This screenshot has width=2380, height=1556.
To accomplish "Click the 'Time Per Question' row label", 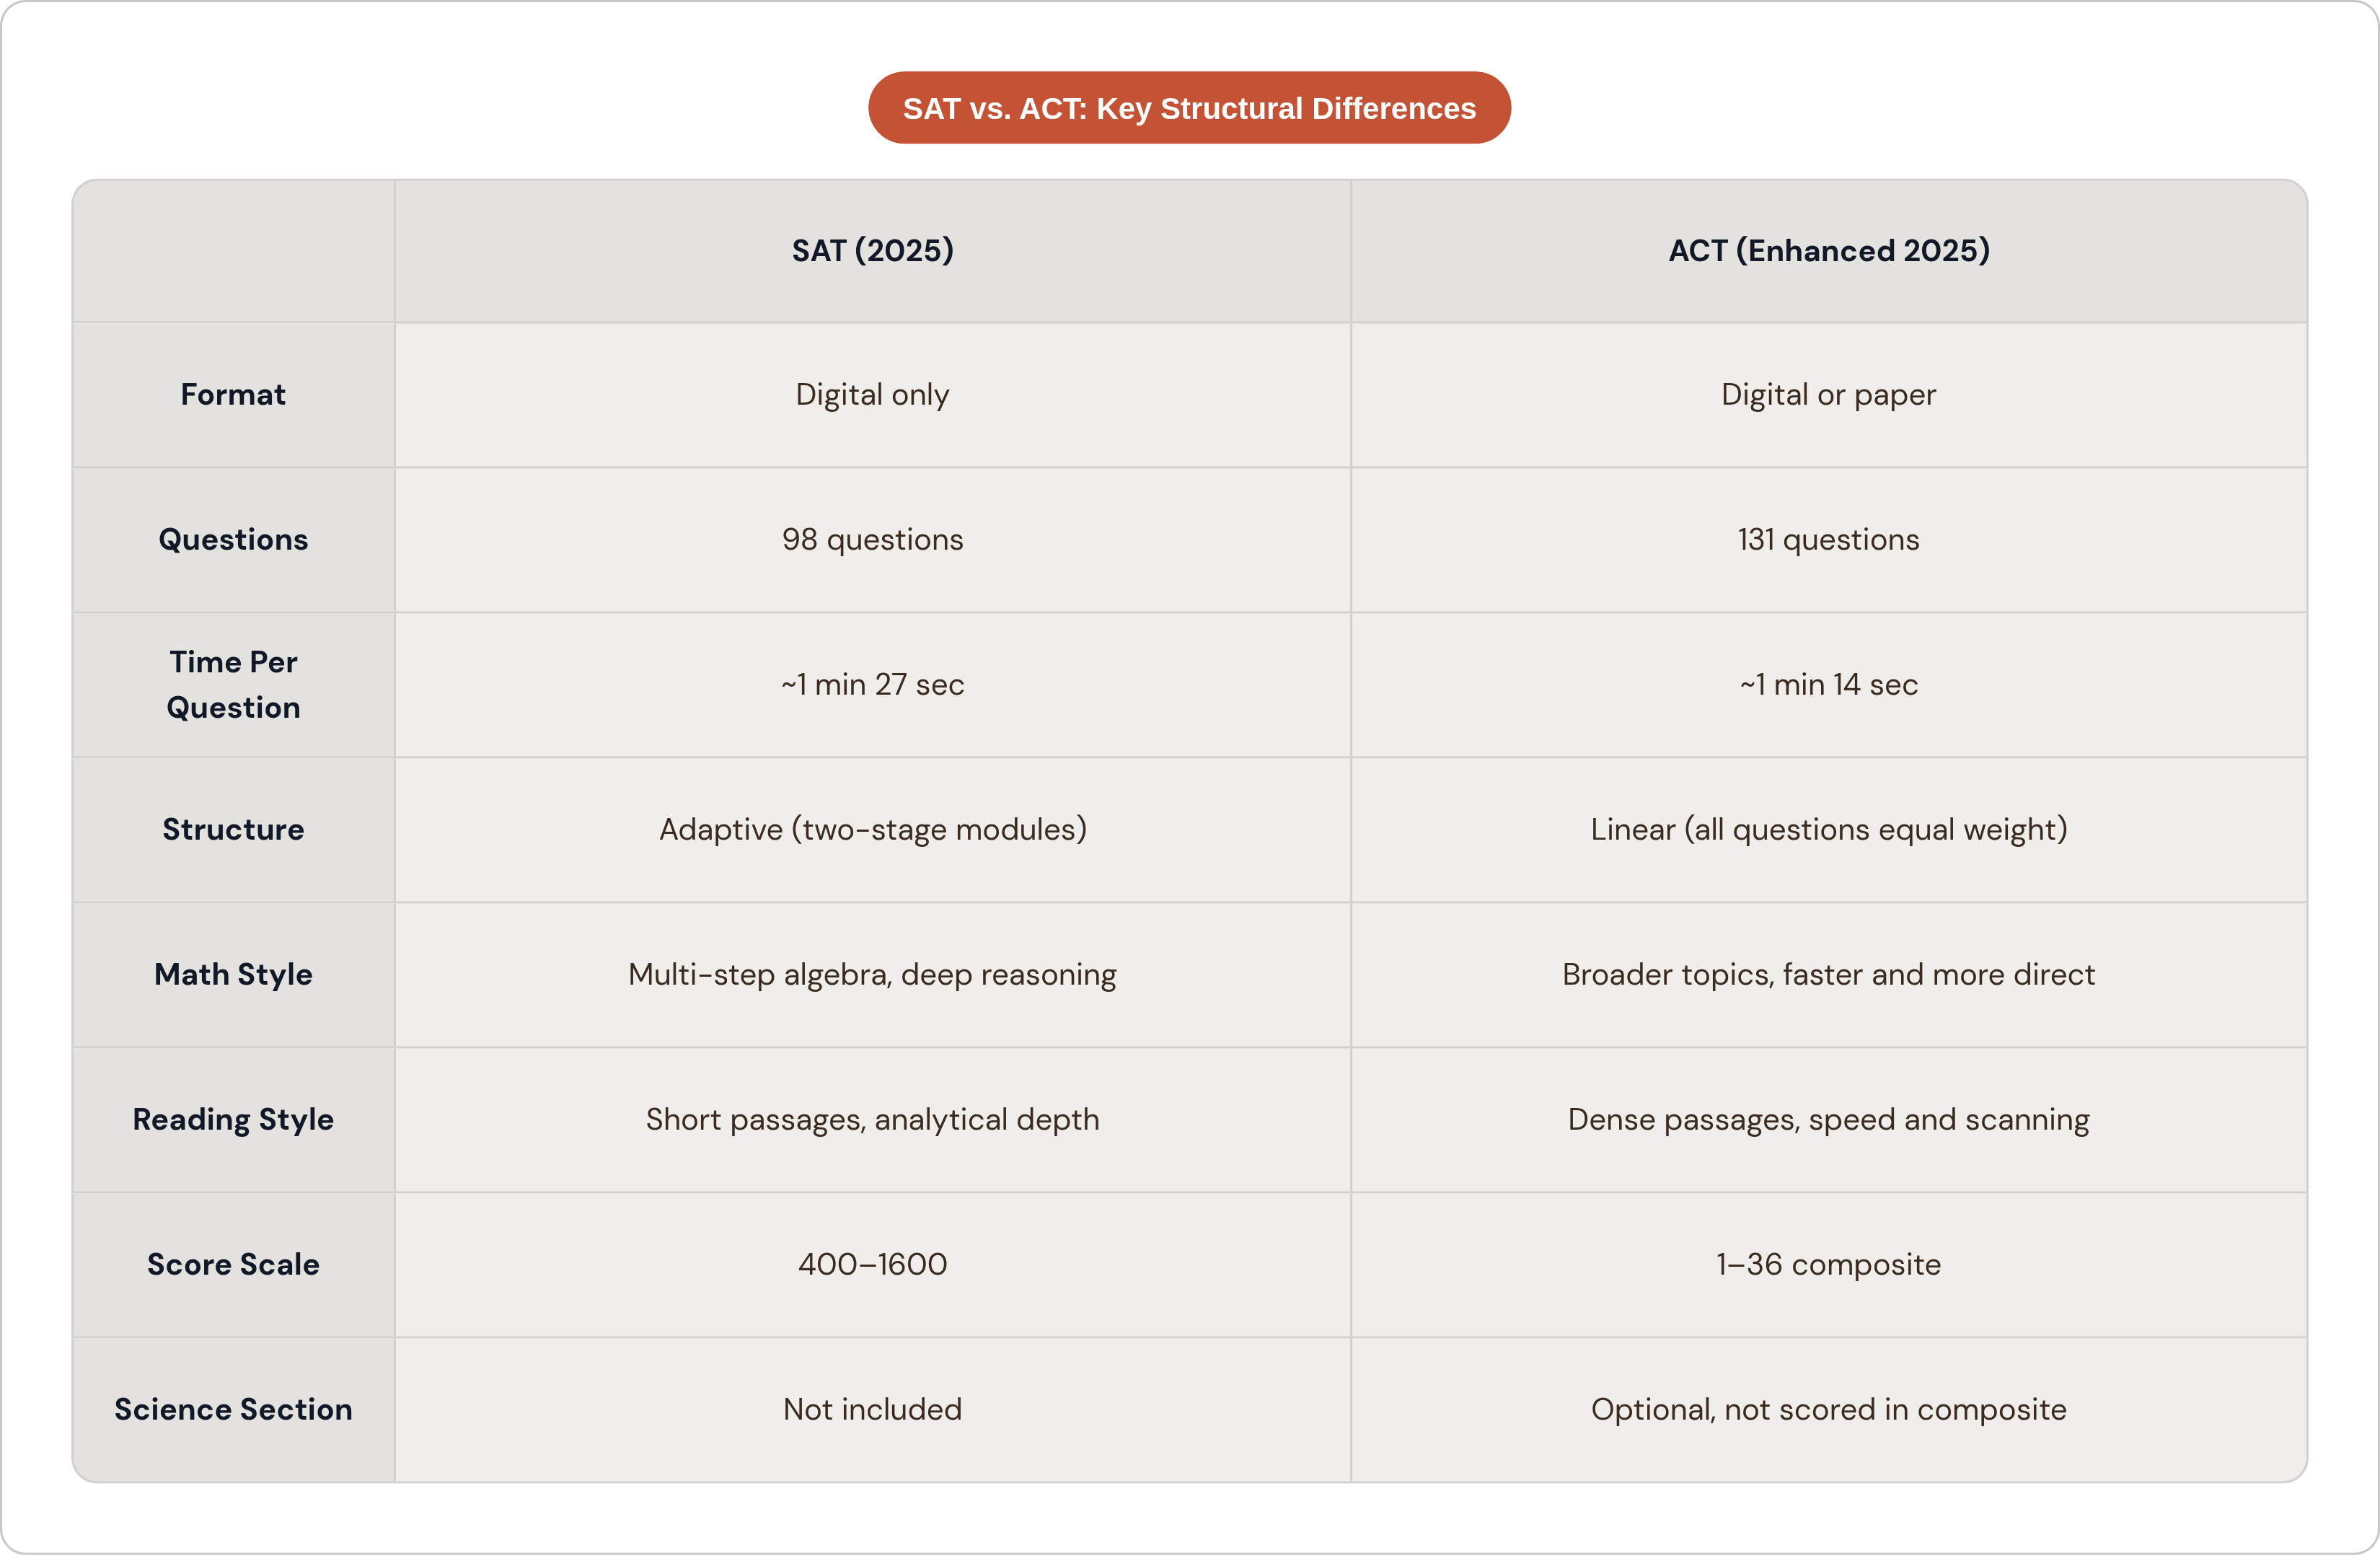I will pyautogui.click(x=233, y=685).
